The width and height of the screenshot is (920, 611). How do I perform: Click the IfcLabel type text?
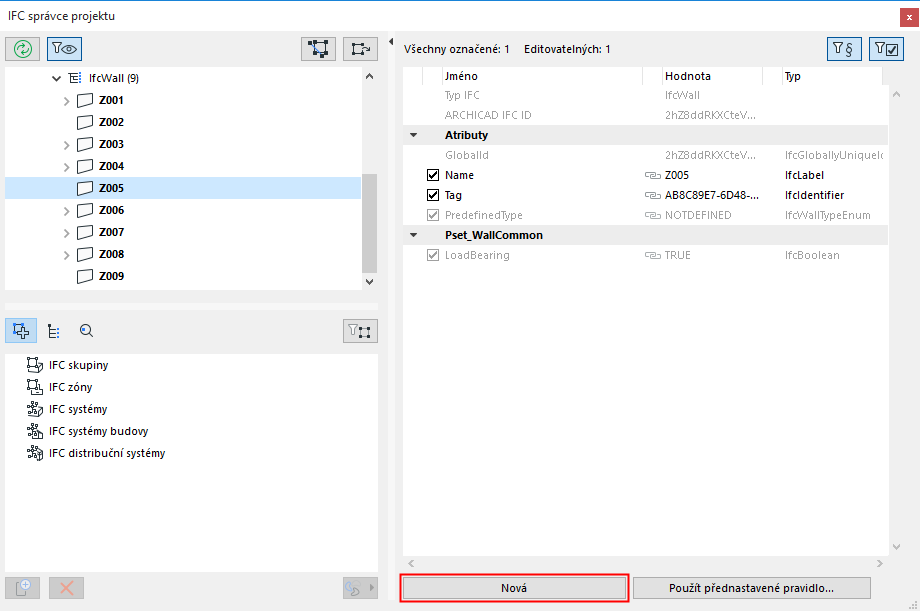click(804, 175)
